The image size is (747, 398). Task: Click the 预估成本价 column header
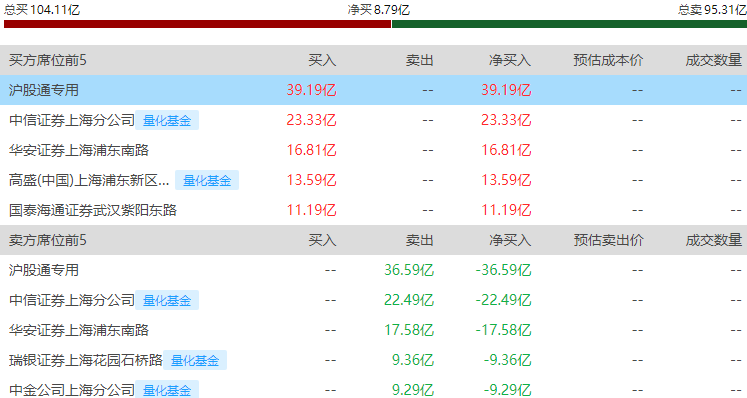[x=608, y=60]
